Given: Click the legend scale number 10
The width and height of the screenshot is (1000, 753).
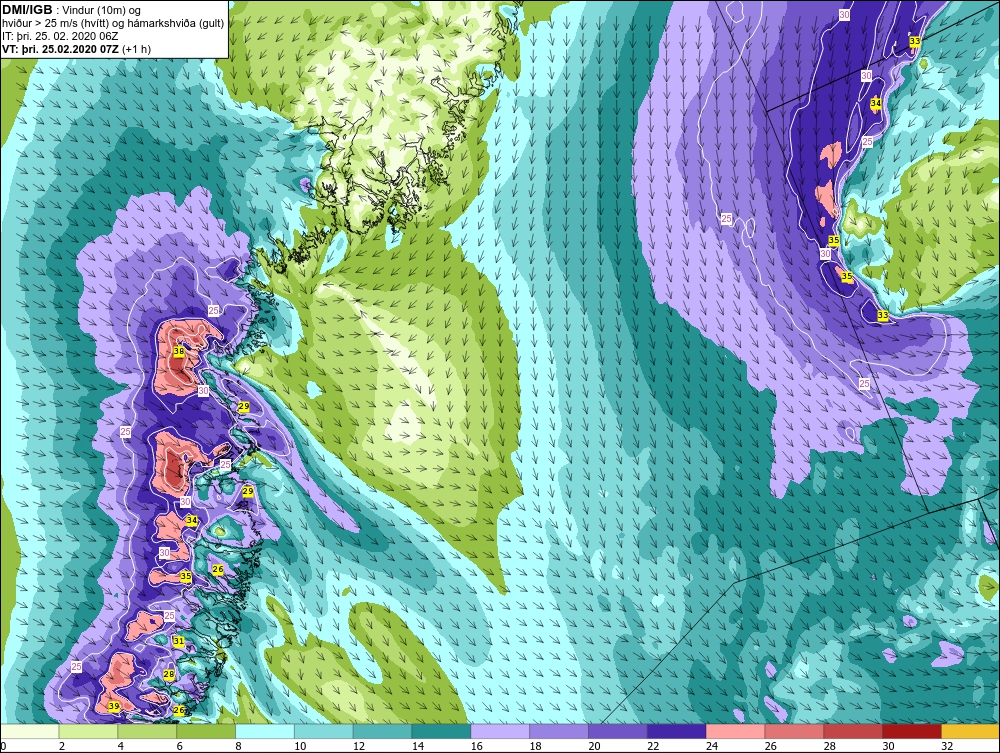Looking at the screenshot, I should pyautogui.click(x=300, y=746).
